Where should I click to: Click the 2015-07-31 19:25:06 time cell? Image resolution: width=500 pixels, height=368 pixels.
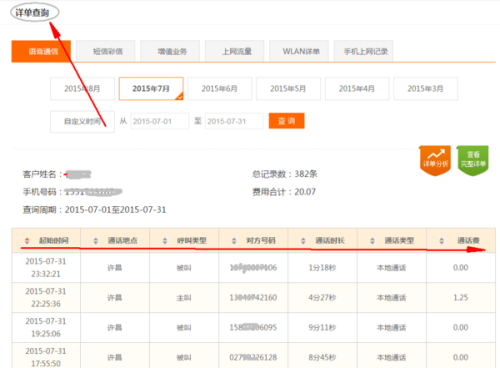click(x=46, y=328)
